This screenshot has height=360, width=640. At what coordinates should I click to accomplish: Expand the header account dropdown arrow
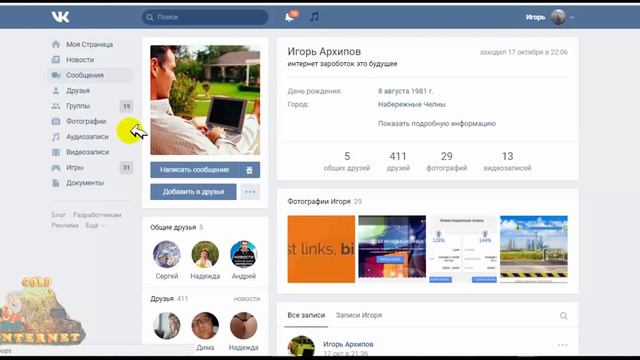[x=572, y=18]
